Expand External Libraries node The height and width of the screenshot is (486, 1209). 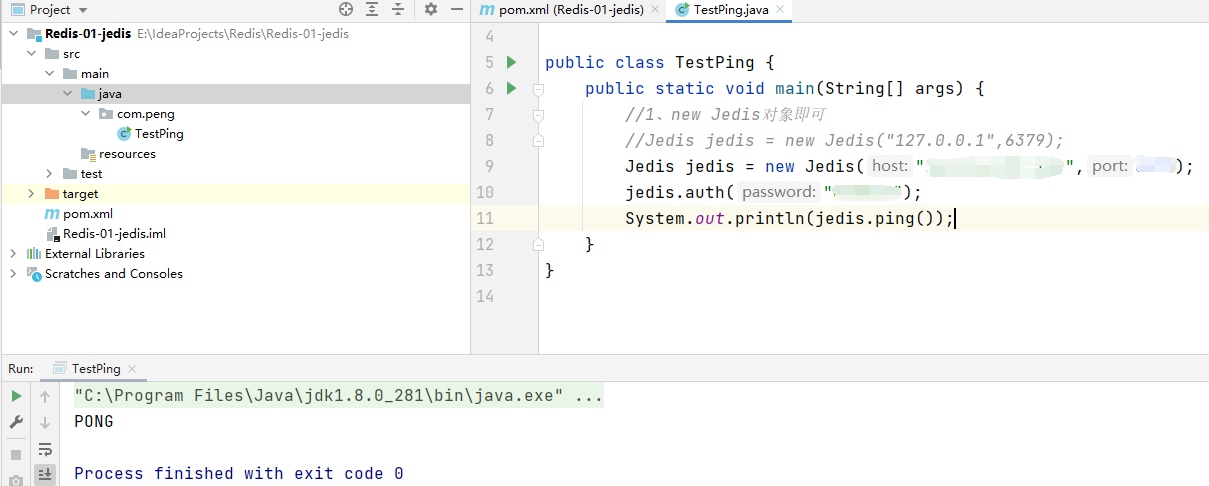(13, 253)
